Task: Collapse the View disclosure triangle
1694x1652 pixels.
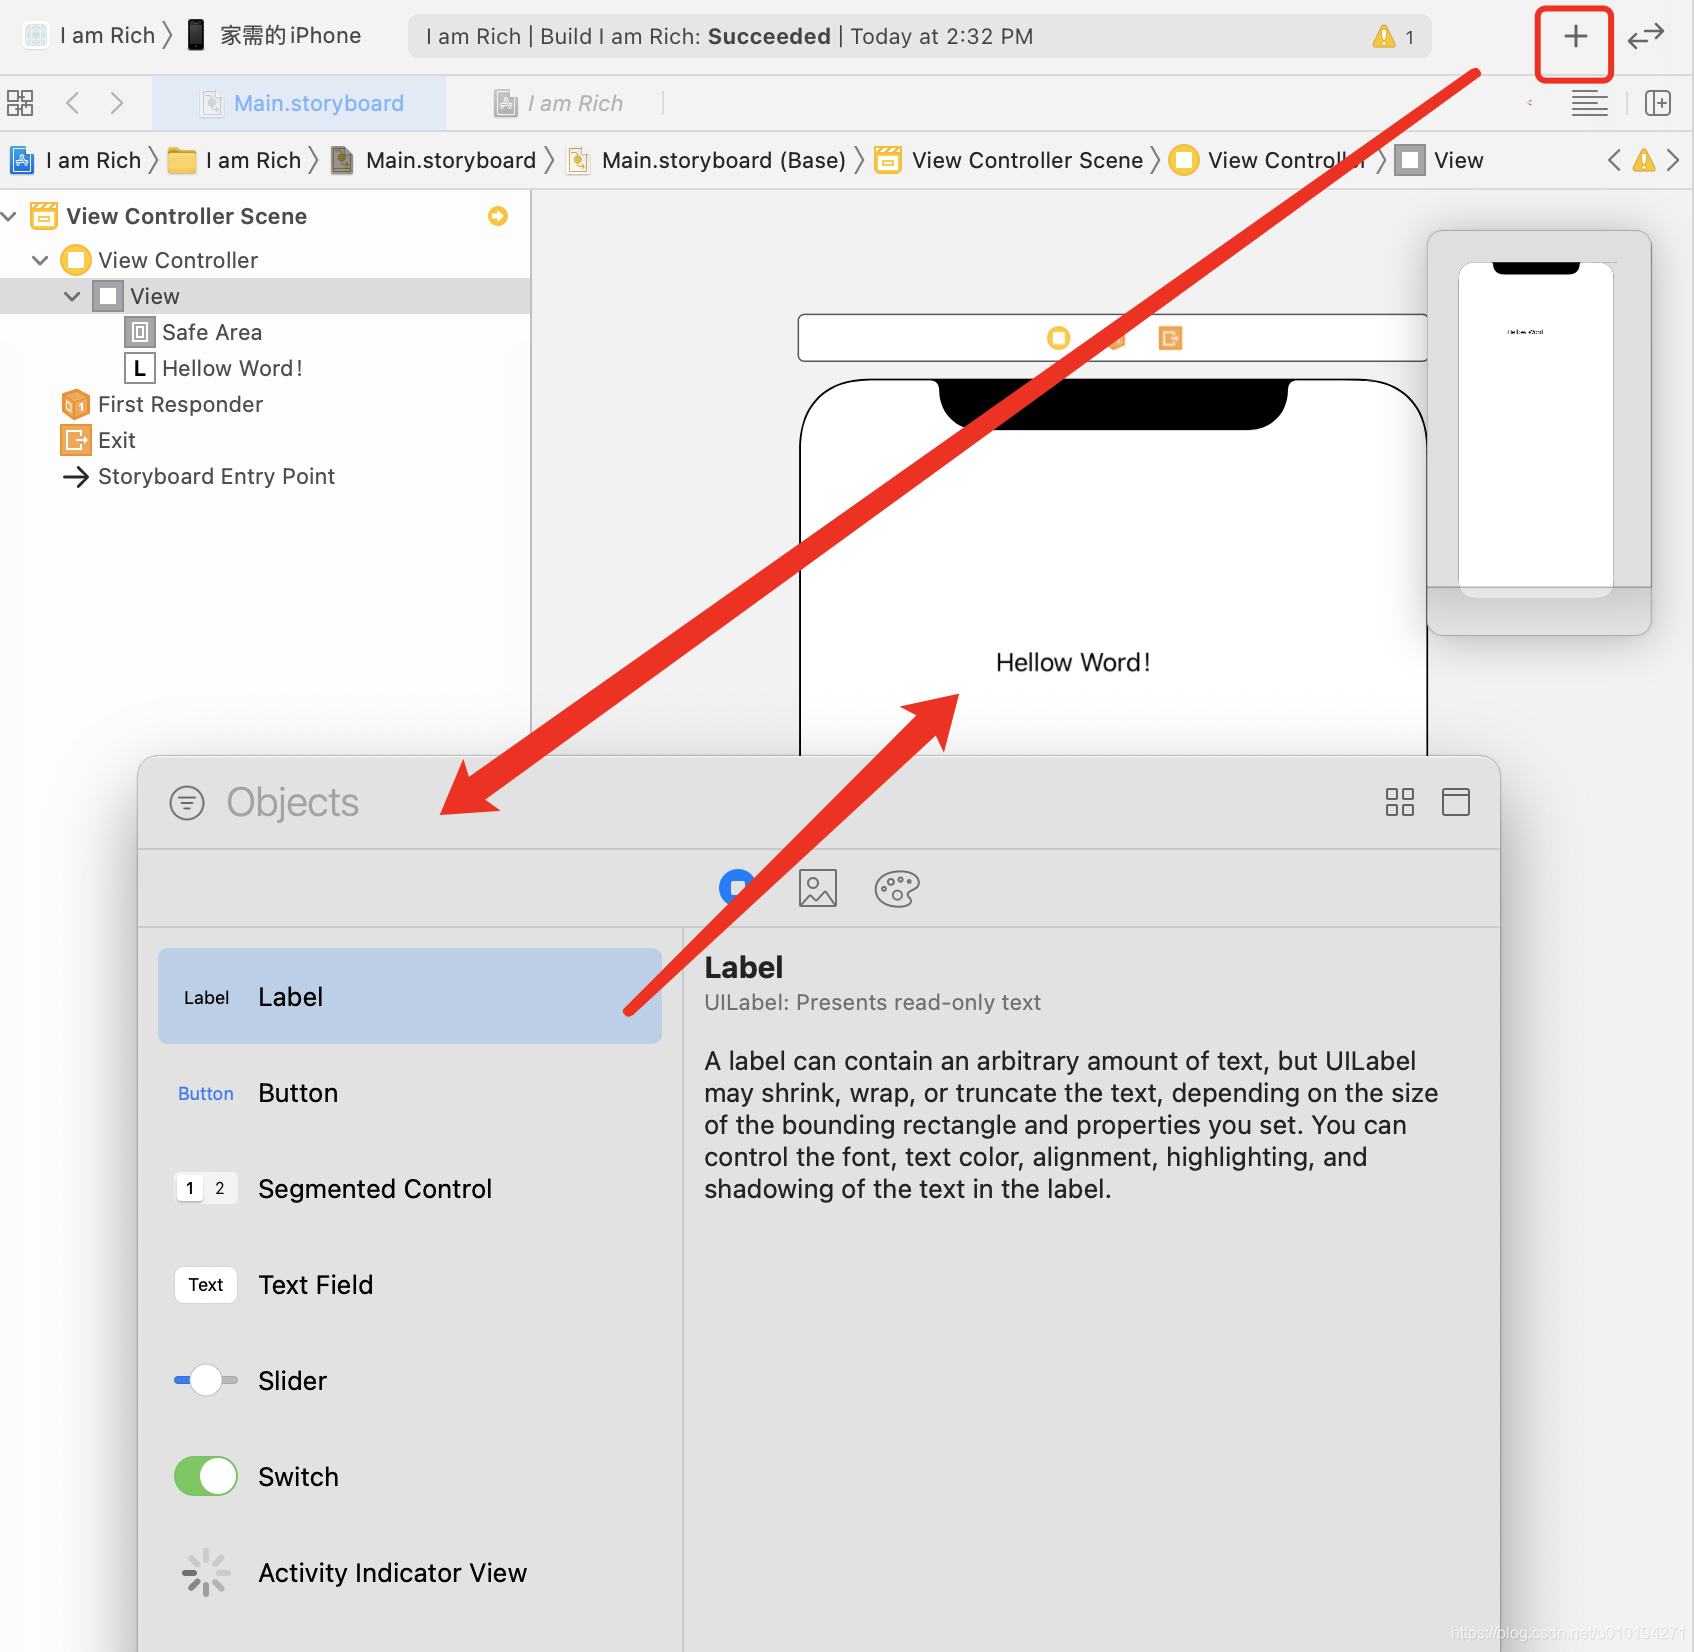Action: point(72,296)
